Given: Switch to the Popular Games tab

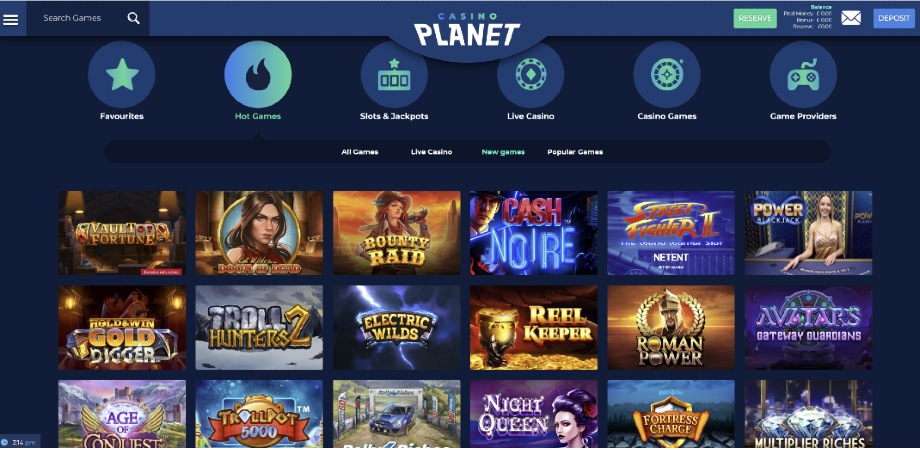Looking at the screenshot, I should [x=575, y=152].
